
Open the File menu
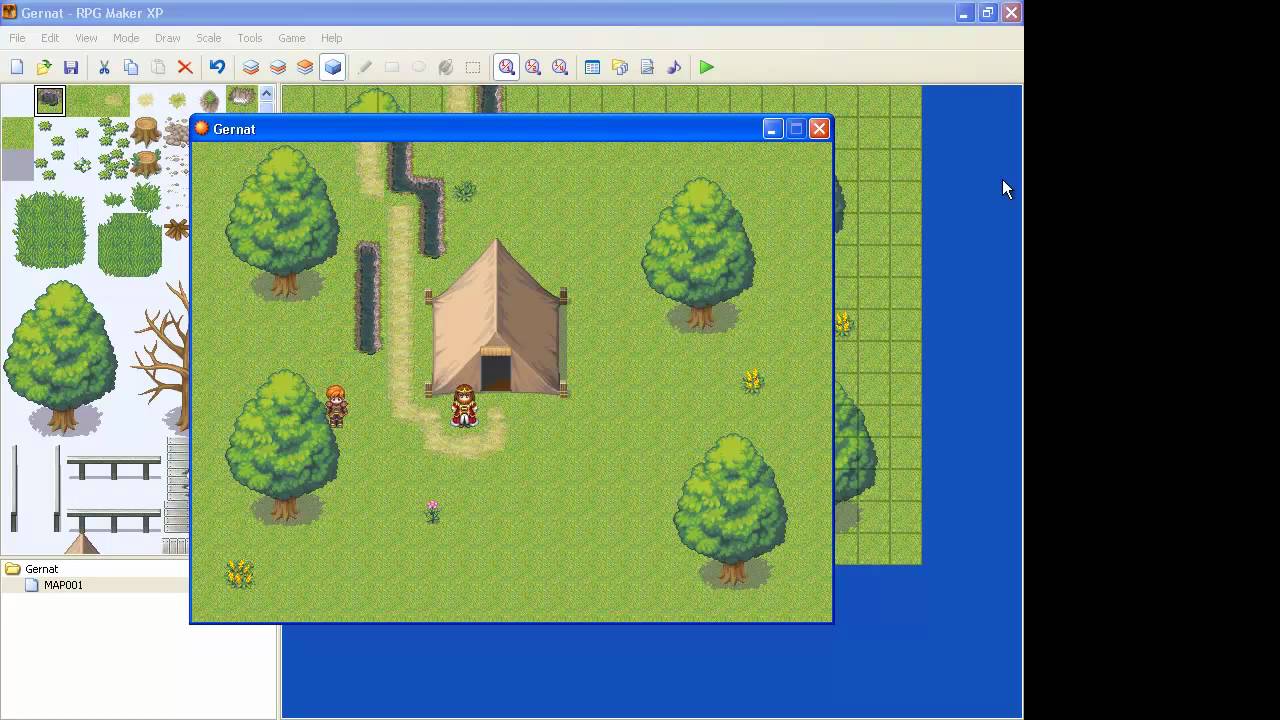17,38
